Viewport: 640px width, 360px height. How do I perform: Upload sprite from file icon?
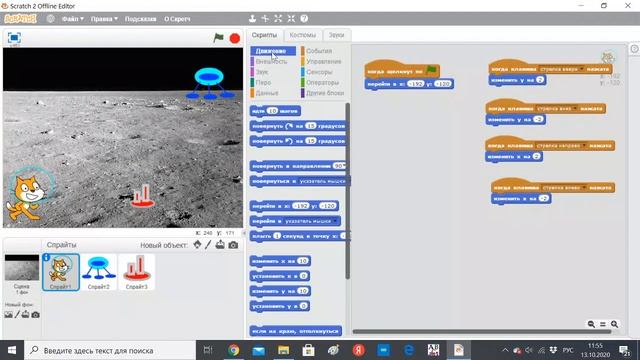[220, 244]
